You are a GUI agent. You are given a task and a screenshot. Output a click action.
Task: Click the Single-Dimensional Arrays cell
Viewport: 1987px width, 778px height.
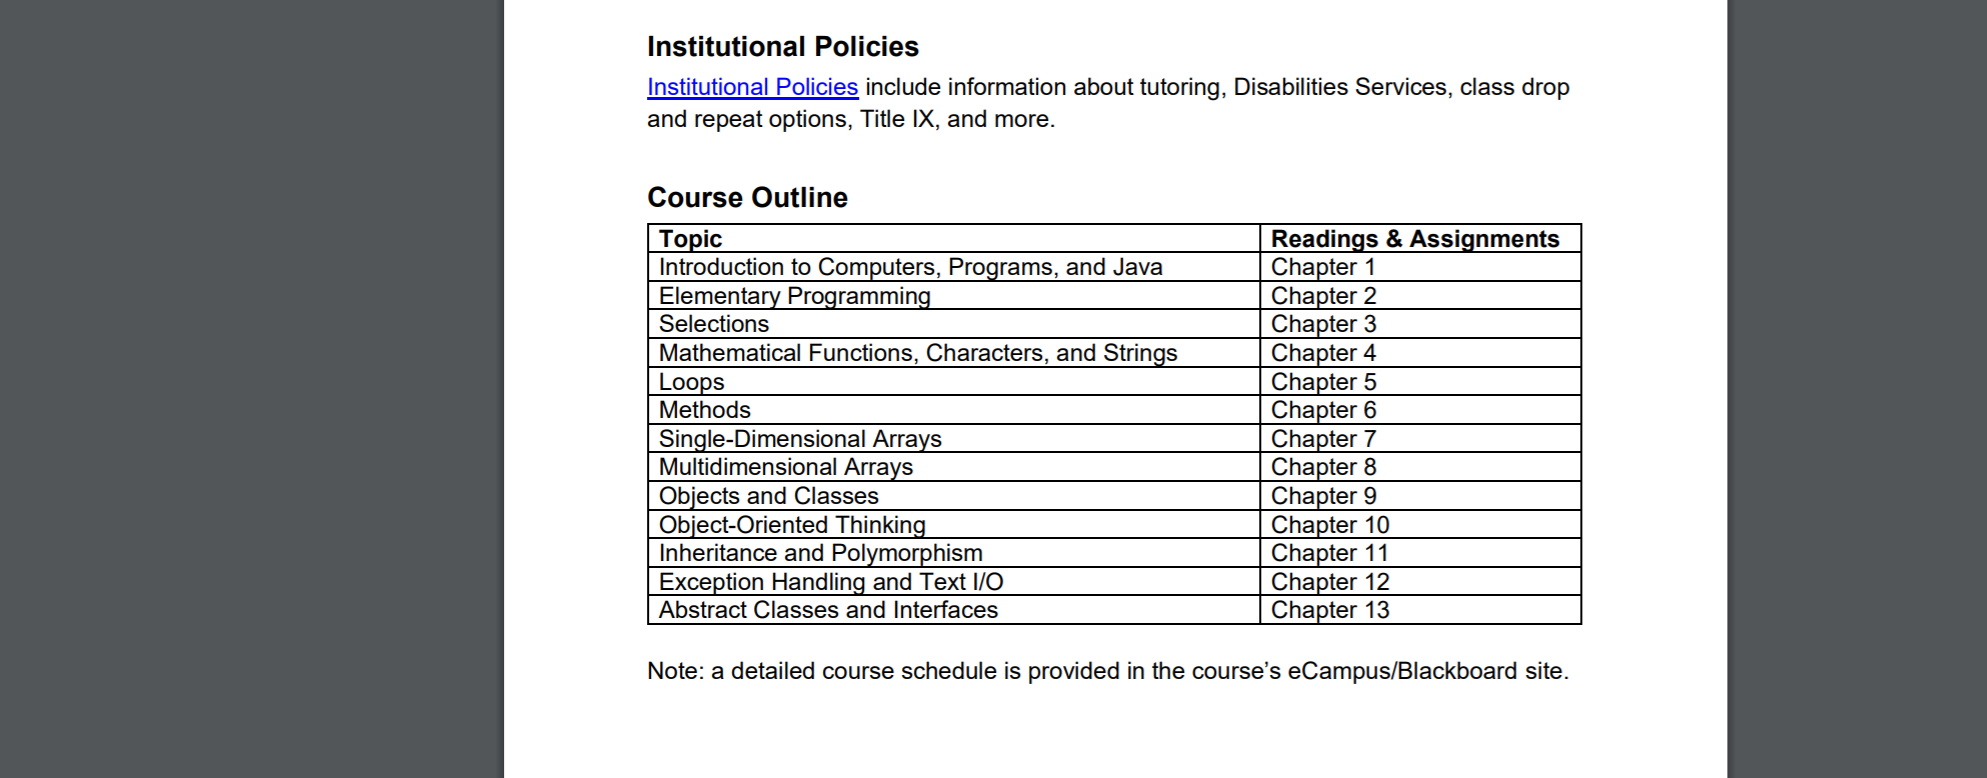coord(954,439)
